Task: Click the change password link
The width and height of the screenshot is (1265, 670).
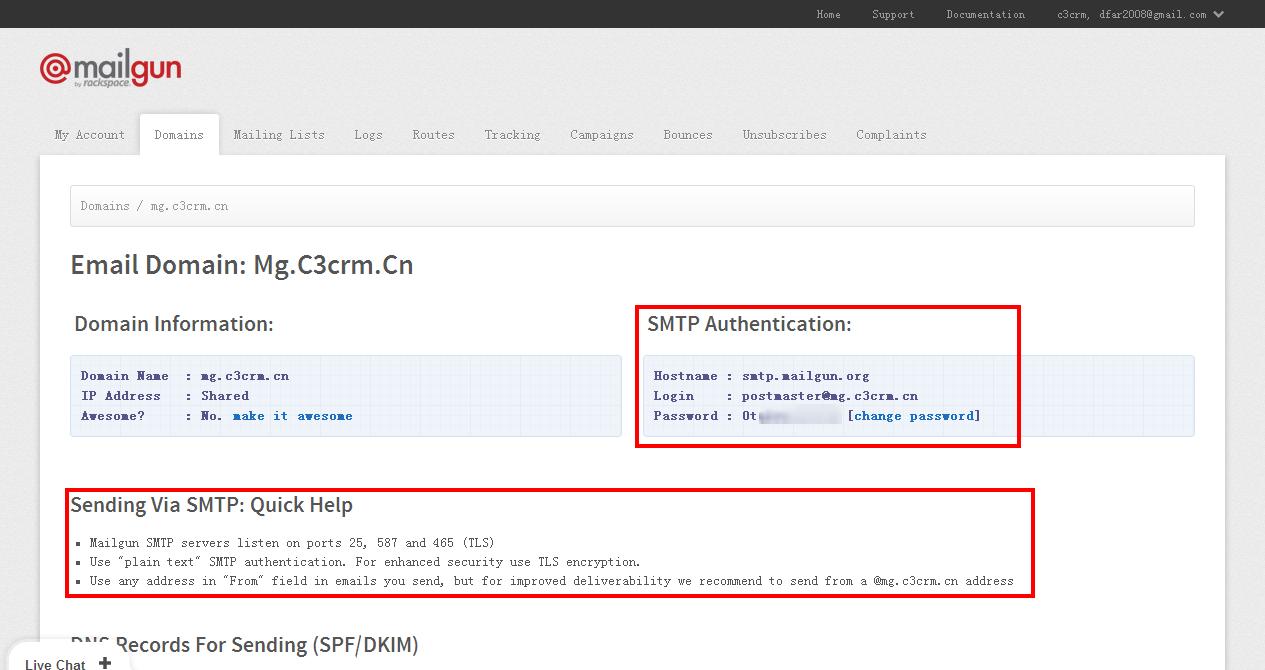Action: tap(914, 416)
